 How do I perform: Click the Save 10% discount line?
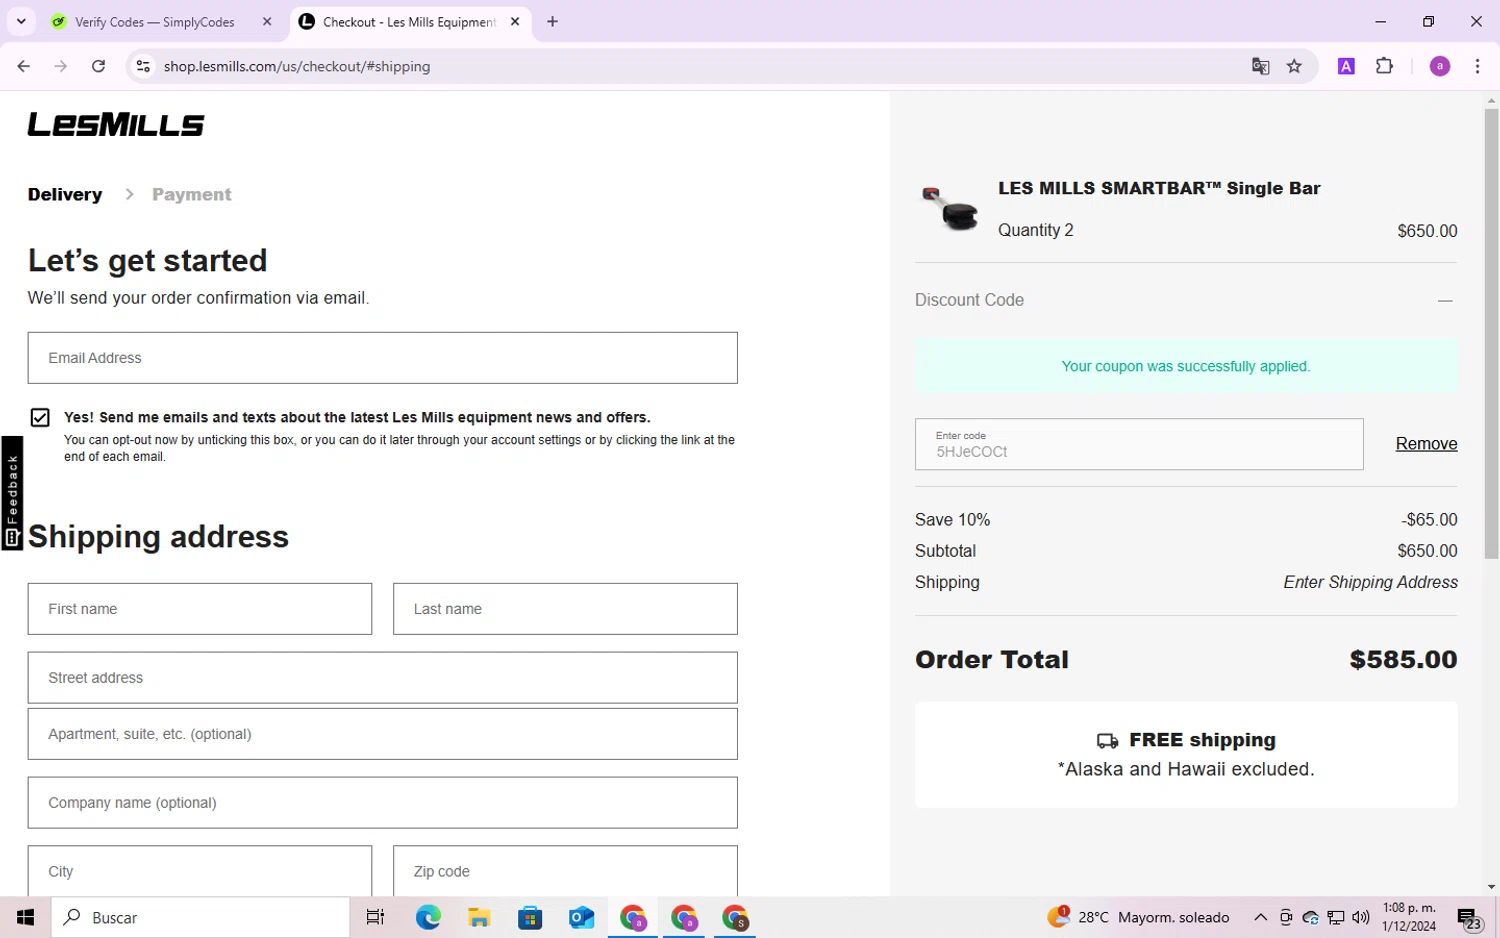coord(1186,520)
